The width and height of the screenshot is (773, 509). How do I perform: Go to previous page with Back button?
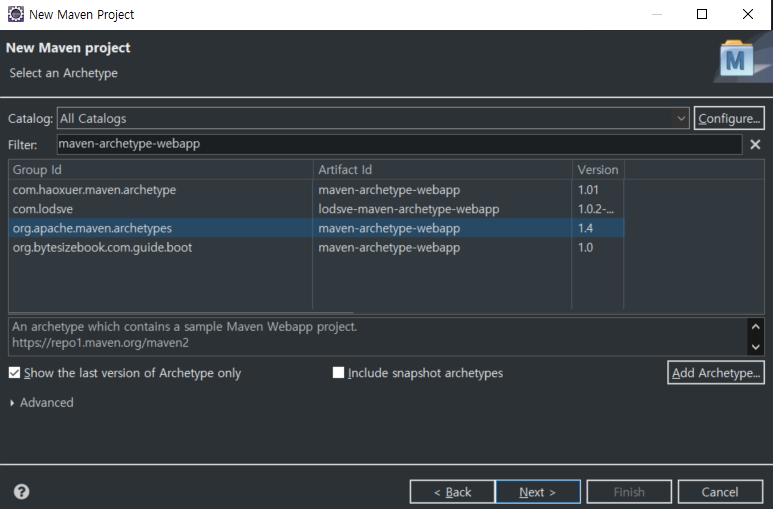[452, 492]
